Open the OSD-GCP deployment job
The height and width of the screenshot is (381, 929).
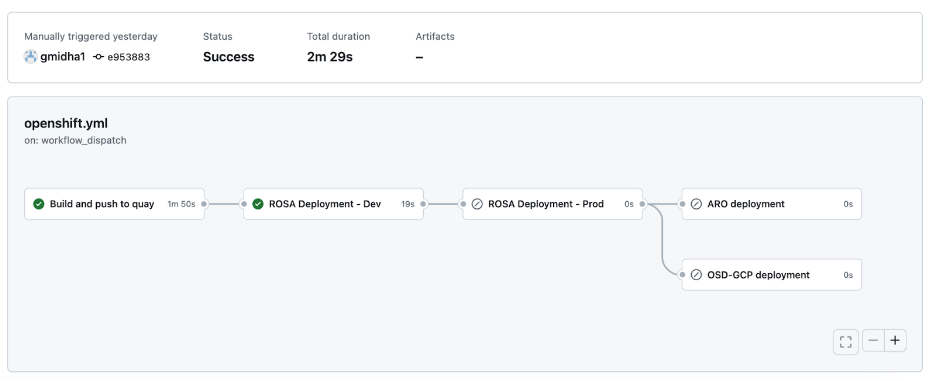772,275
